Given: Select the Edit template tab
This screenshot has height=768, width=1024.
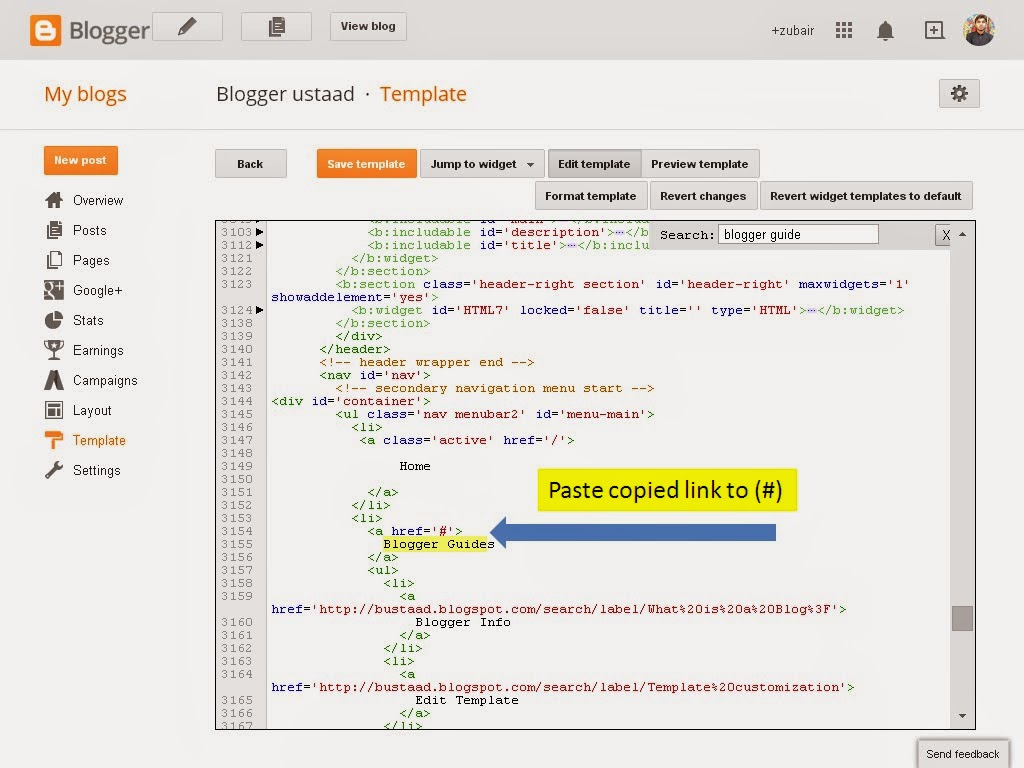Looking at the screenshot, I should pos(594,164).
